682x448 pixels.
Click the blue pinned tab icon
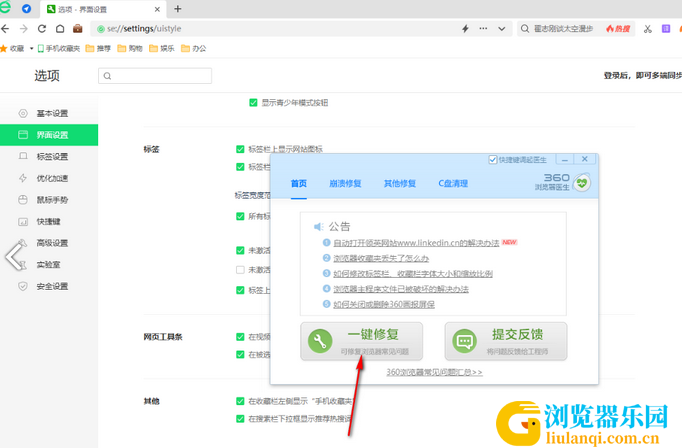point(26,9)
